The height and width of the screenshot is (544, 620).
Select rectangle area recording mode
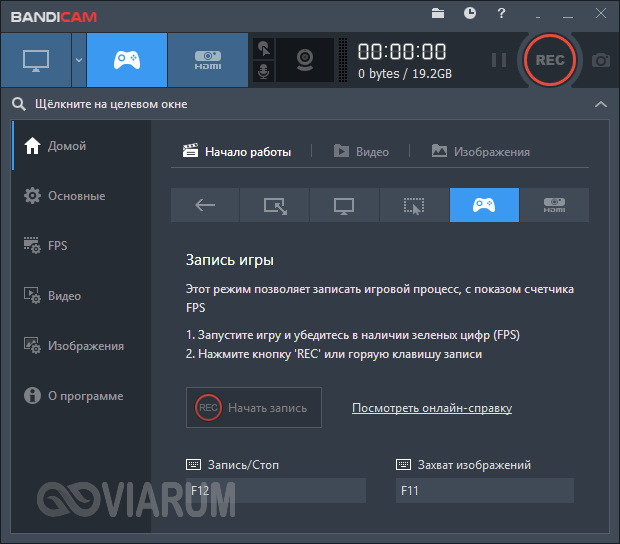coord(275,205)
